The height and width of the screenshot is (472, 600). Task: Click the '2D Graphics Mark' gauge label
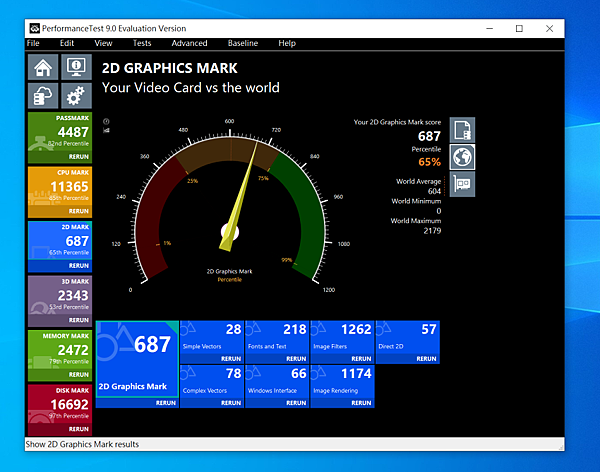pos(230,271)
